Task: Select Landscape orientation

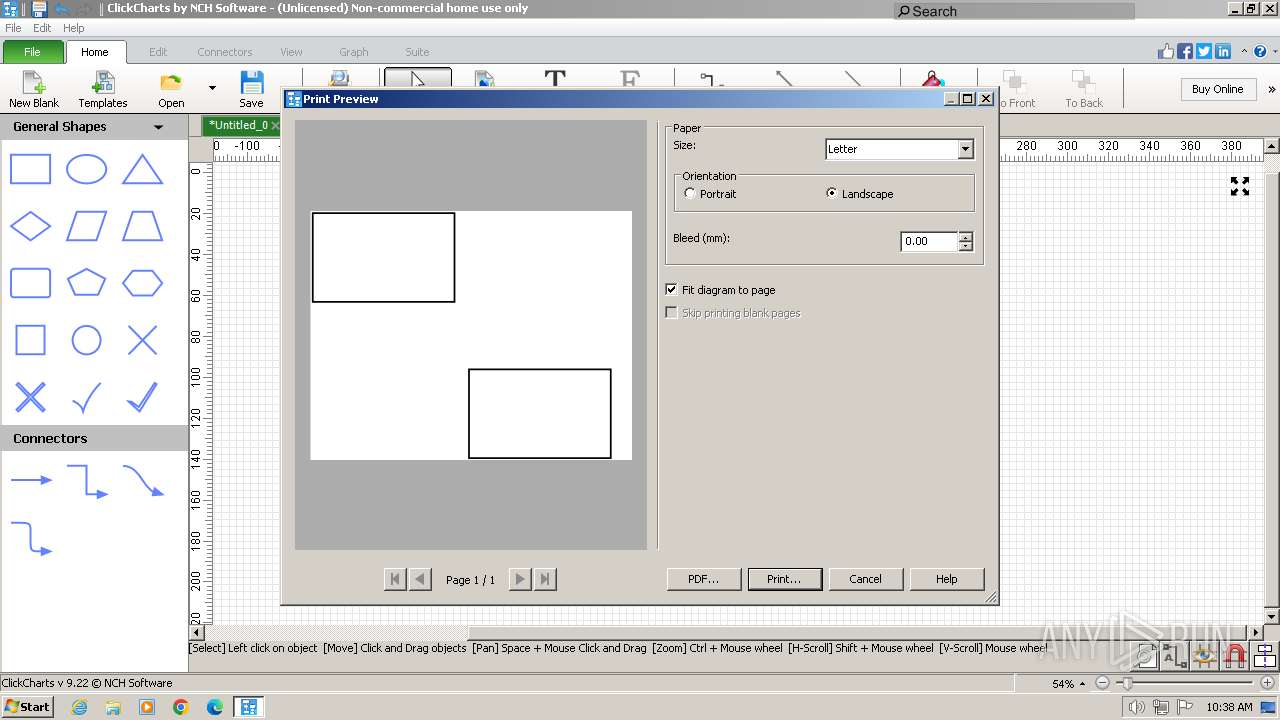Action: [860, 194]
